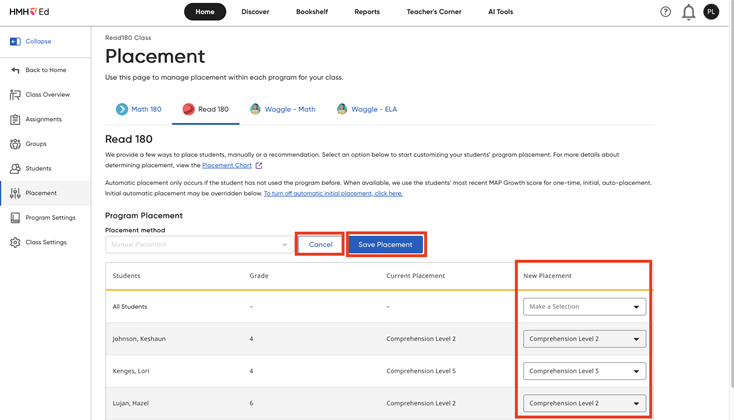This screenshot has width=734, height=420.
Task: Click the Collapse sidebar label
Action: tap(38, 41)
